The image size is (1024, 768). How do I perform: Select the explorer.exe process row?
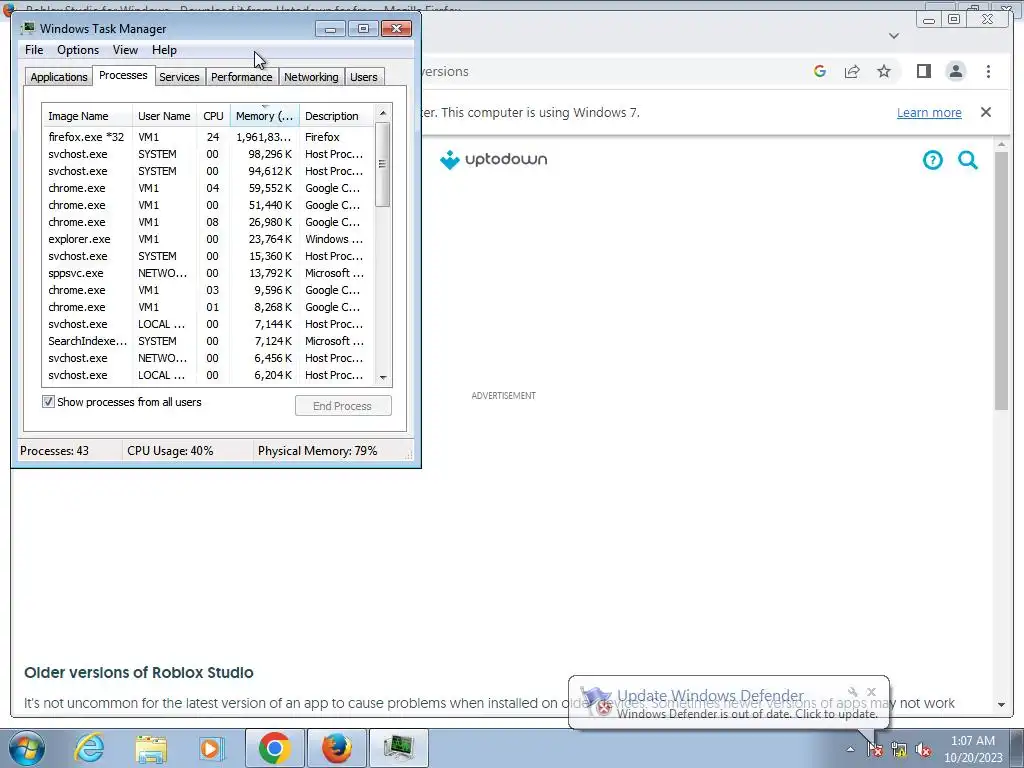[x=208, y=239]
